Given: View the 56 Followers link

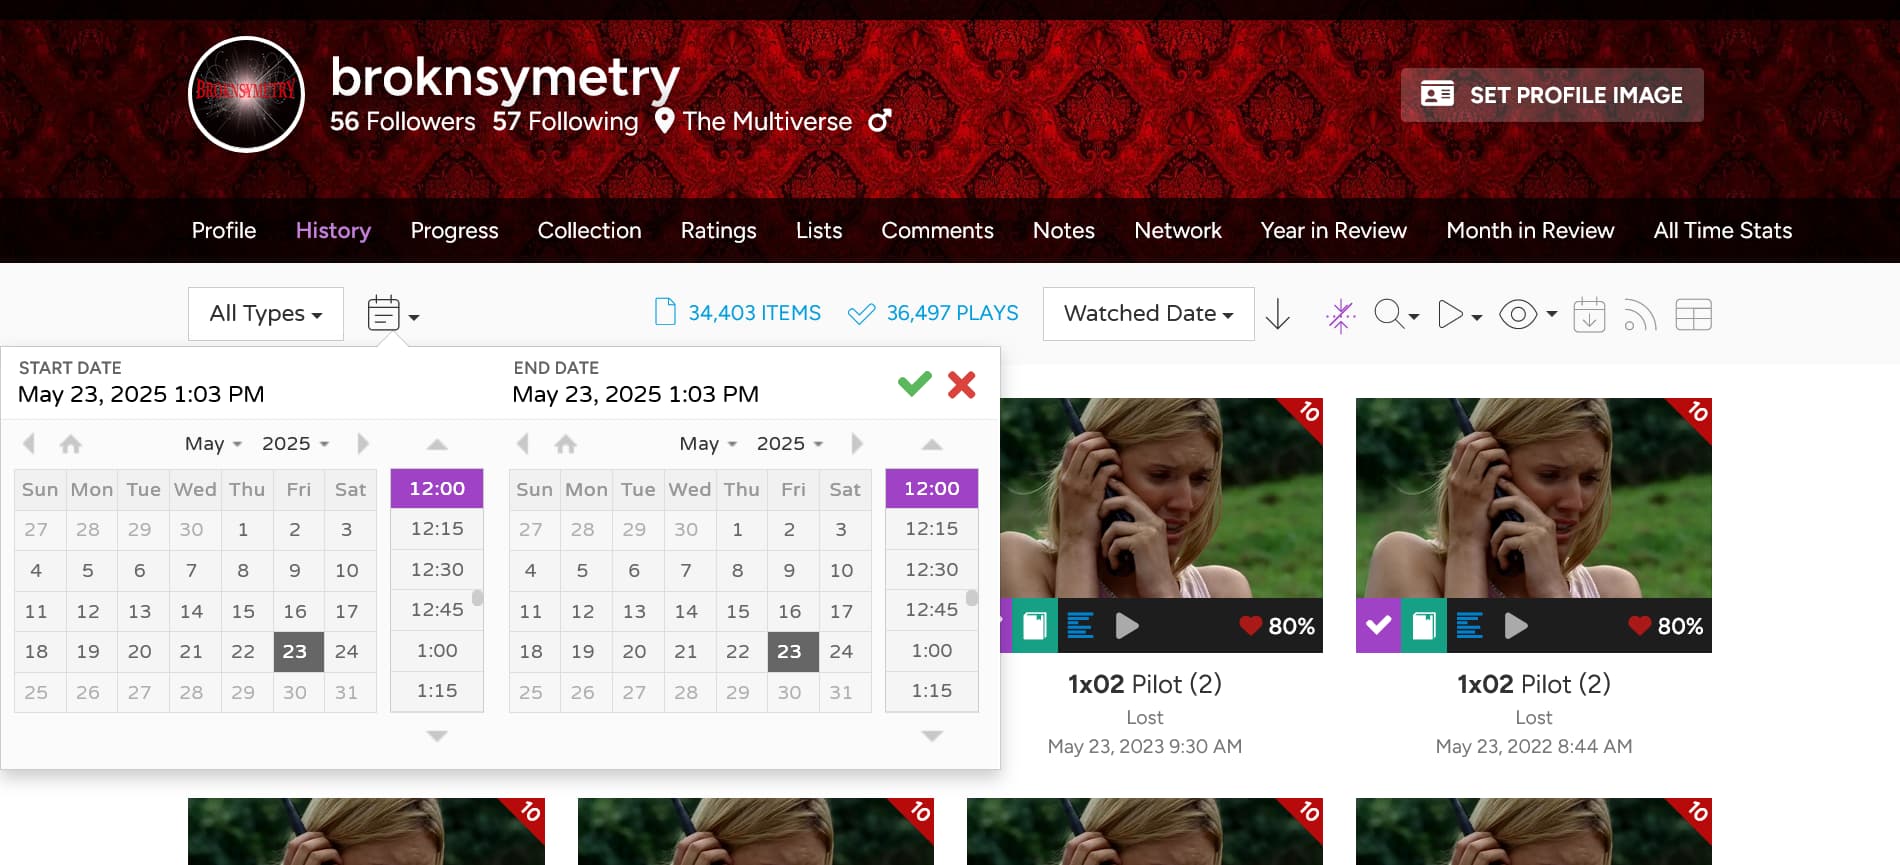Looking at the screenshot, I should pos(402,121).
